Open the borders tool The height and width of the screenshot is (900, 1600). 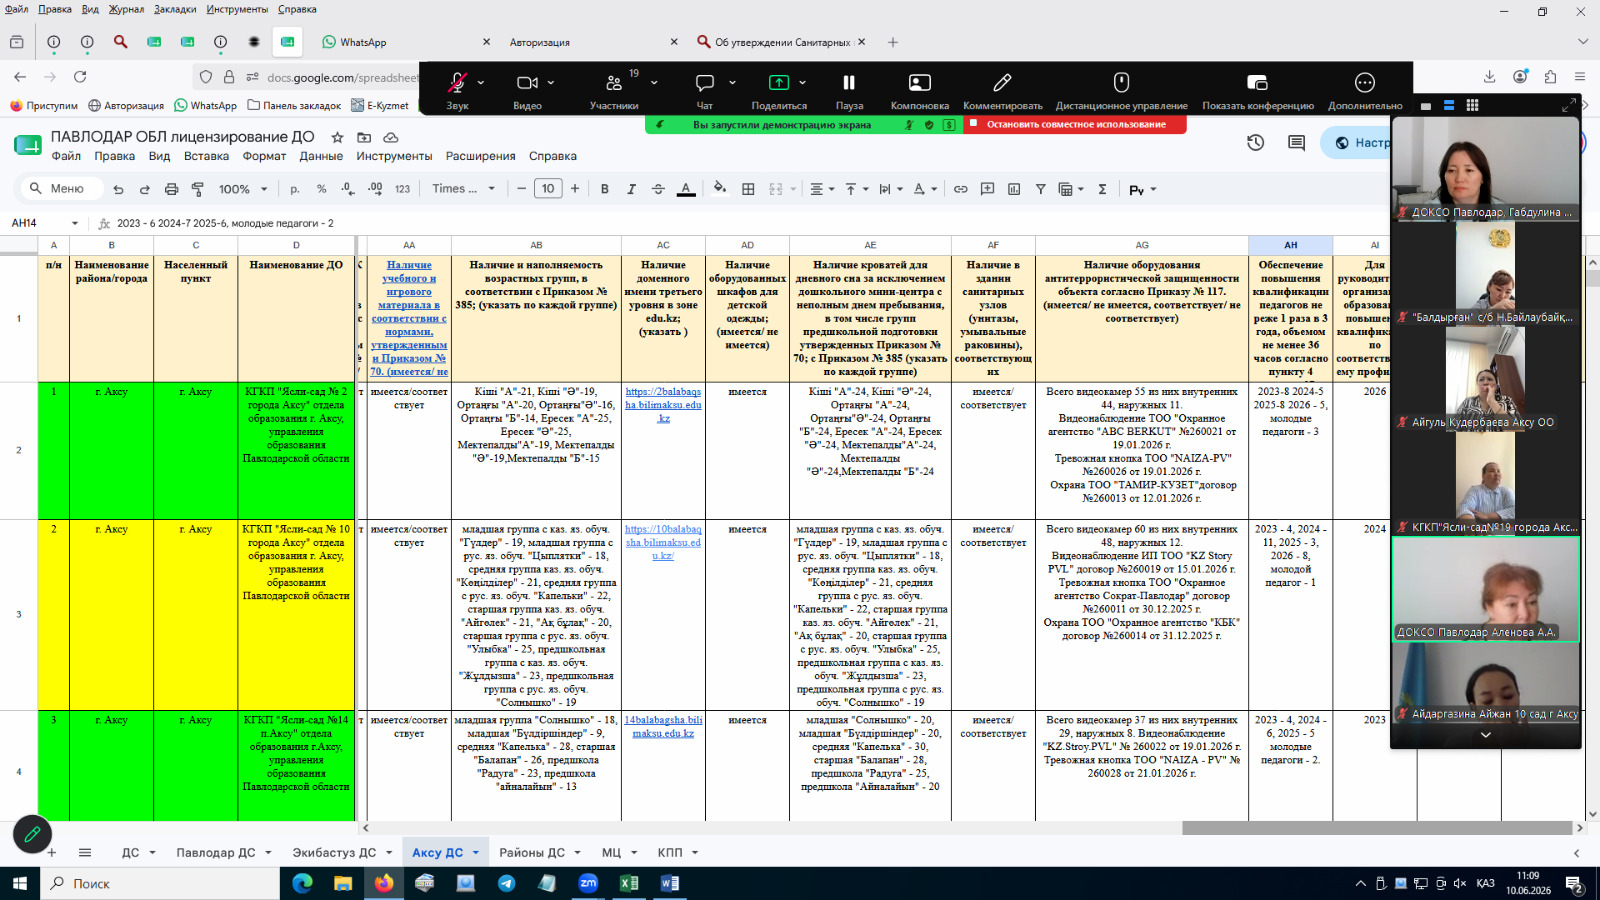click(x=748, y=189)
